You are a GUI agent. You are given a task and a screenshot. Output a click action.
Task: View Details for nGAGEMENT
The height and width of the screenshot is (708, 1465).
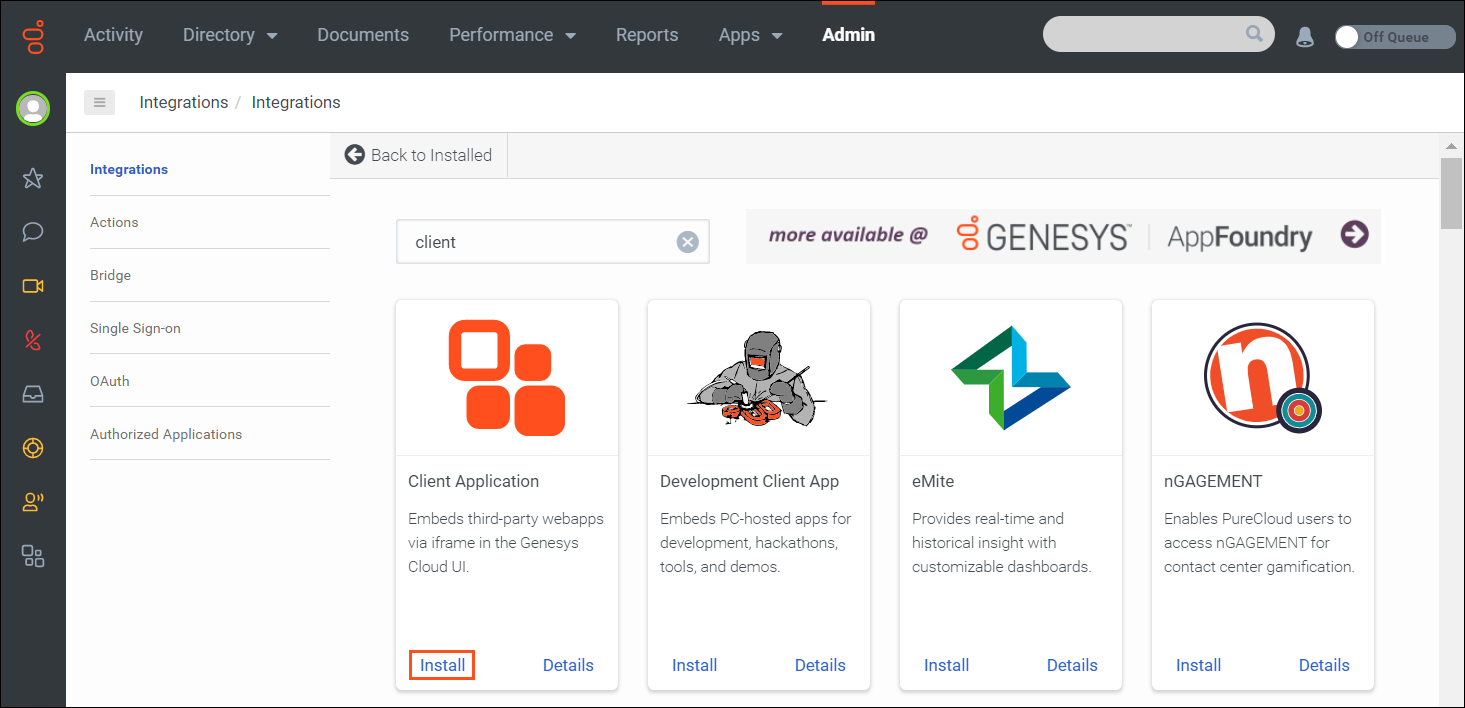click(x=1324, y=665)
